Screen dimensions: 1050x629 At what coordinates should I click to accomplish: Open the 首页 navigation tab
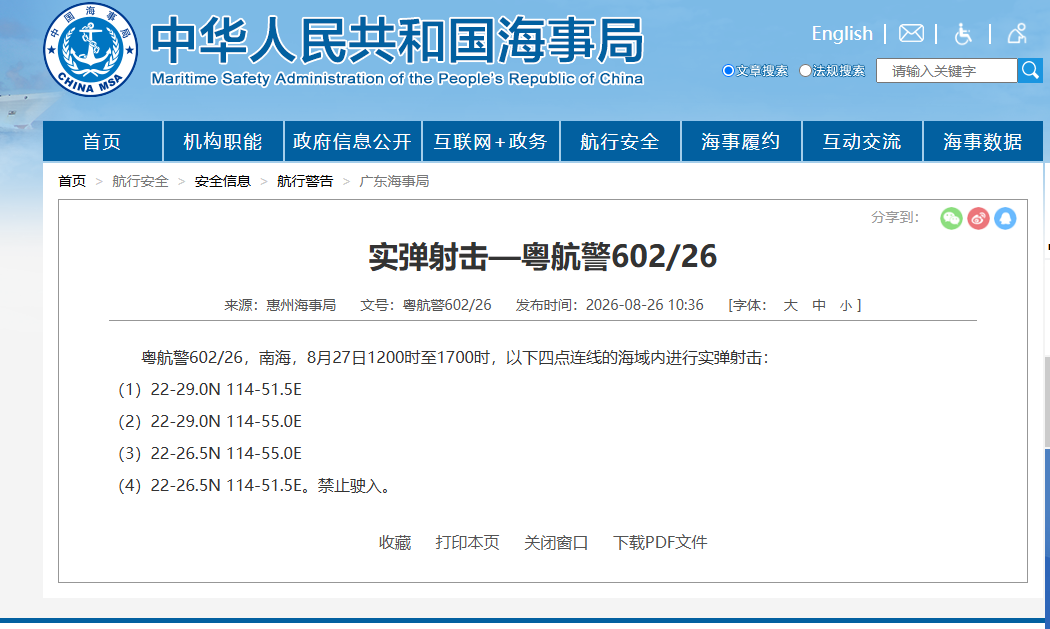(x=102, y=141)
